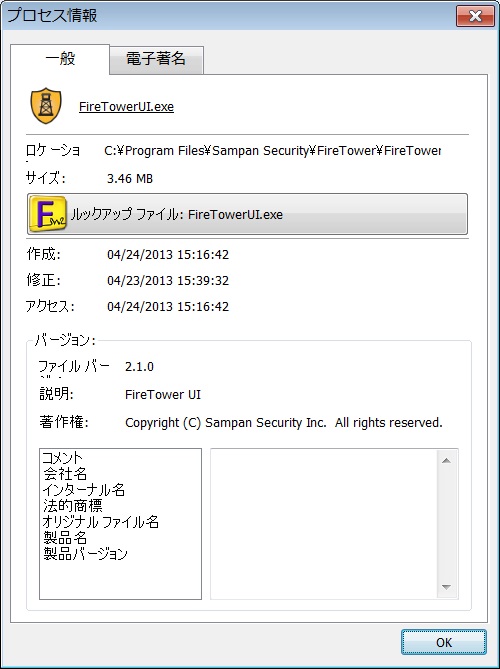Click the FireTower shield icon
500x669 pixels.
point(46,106)
